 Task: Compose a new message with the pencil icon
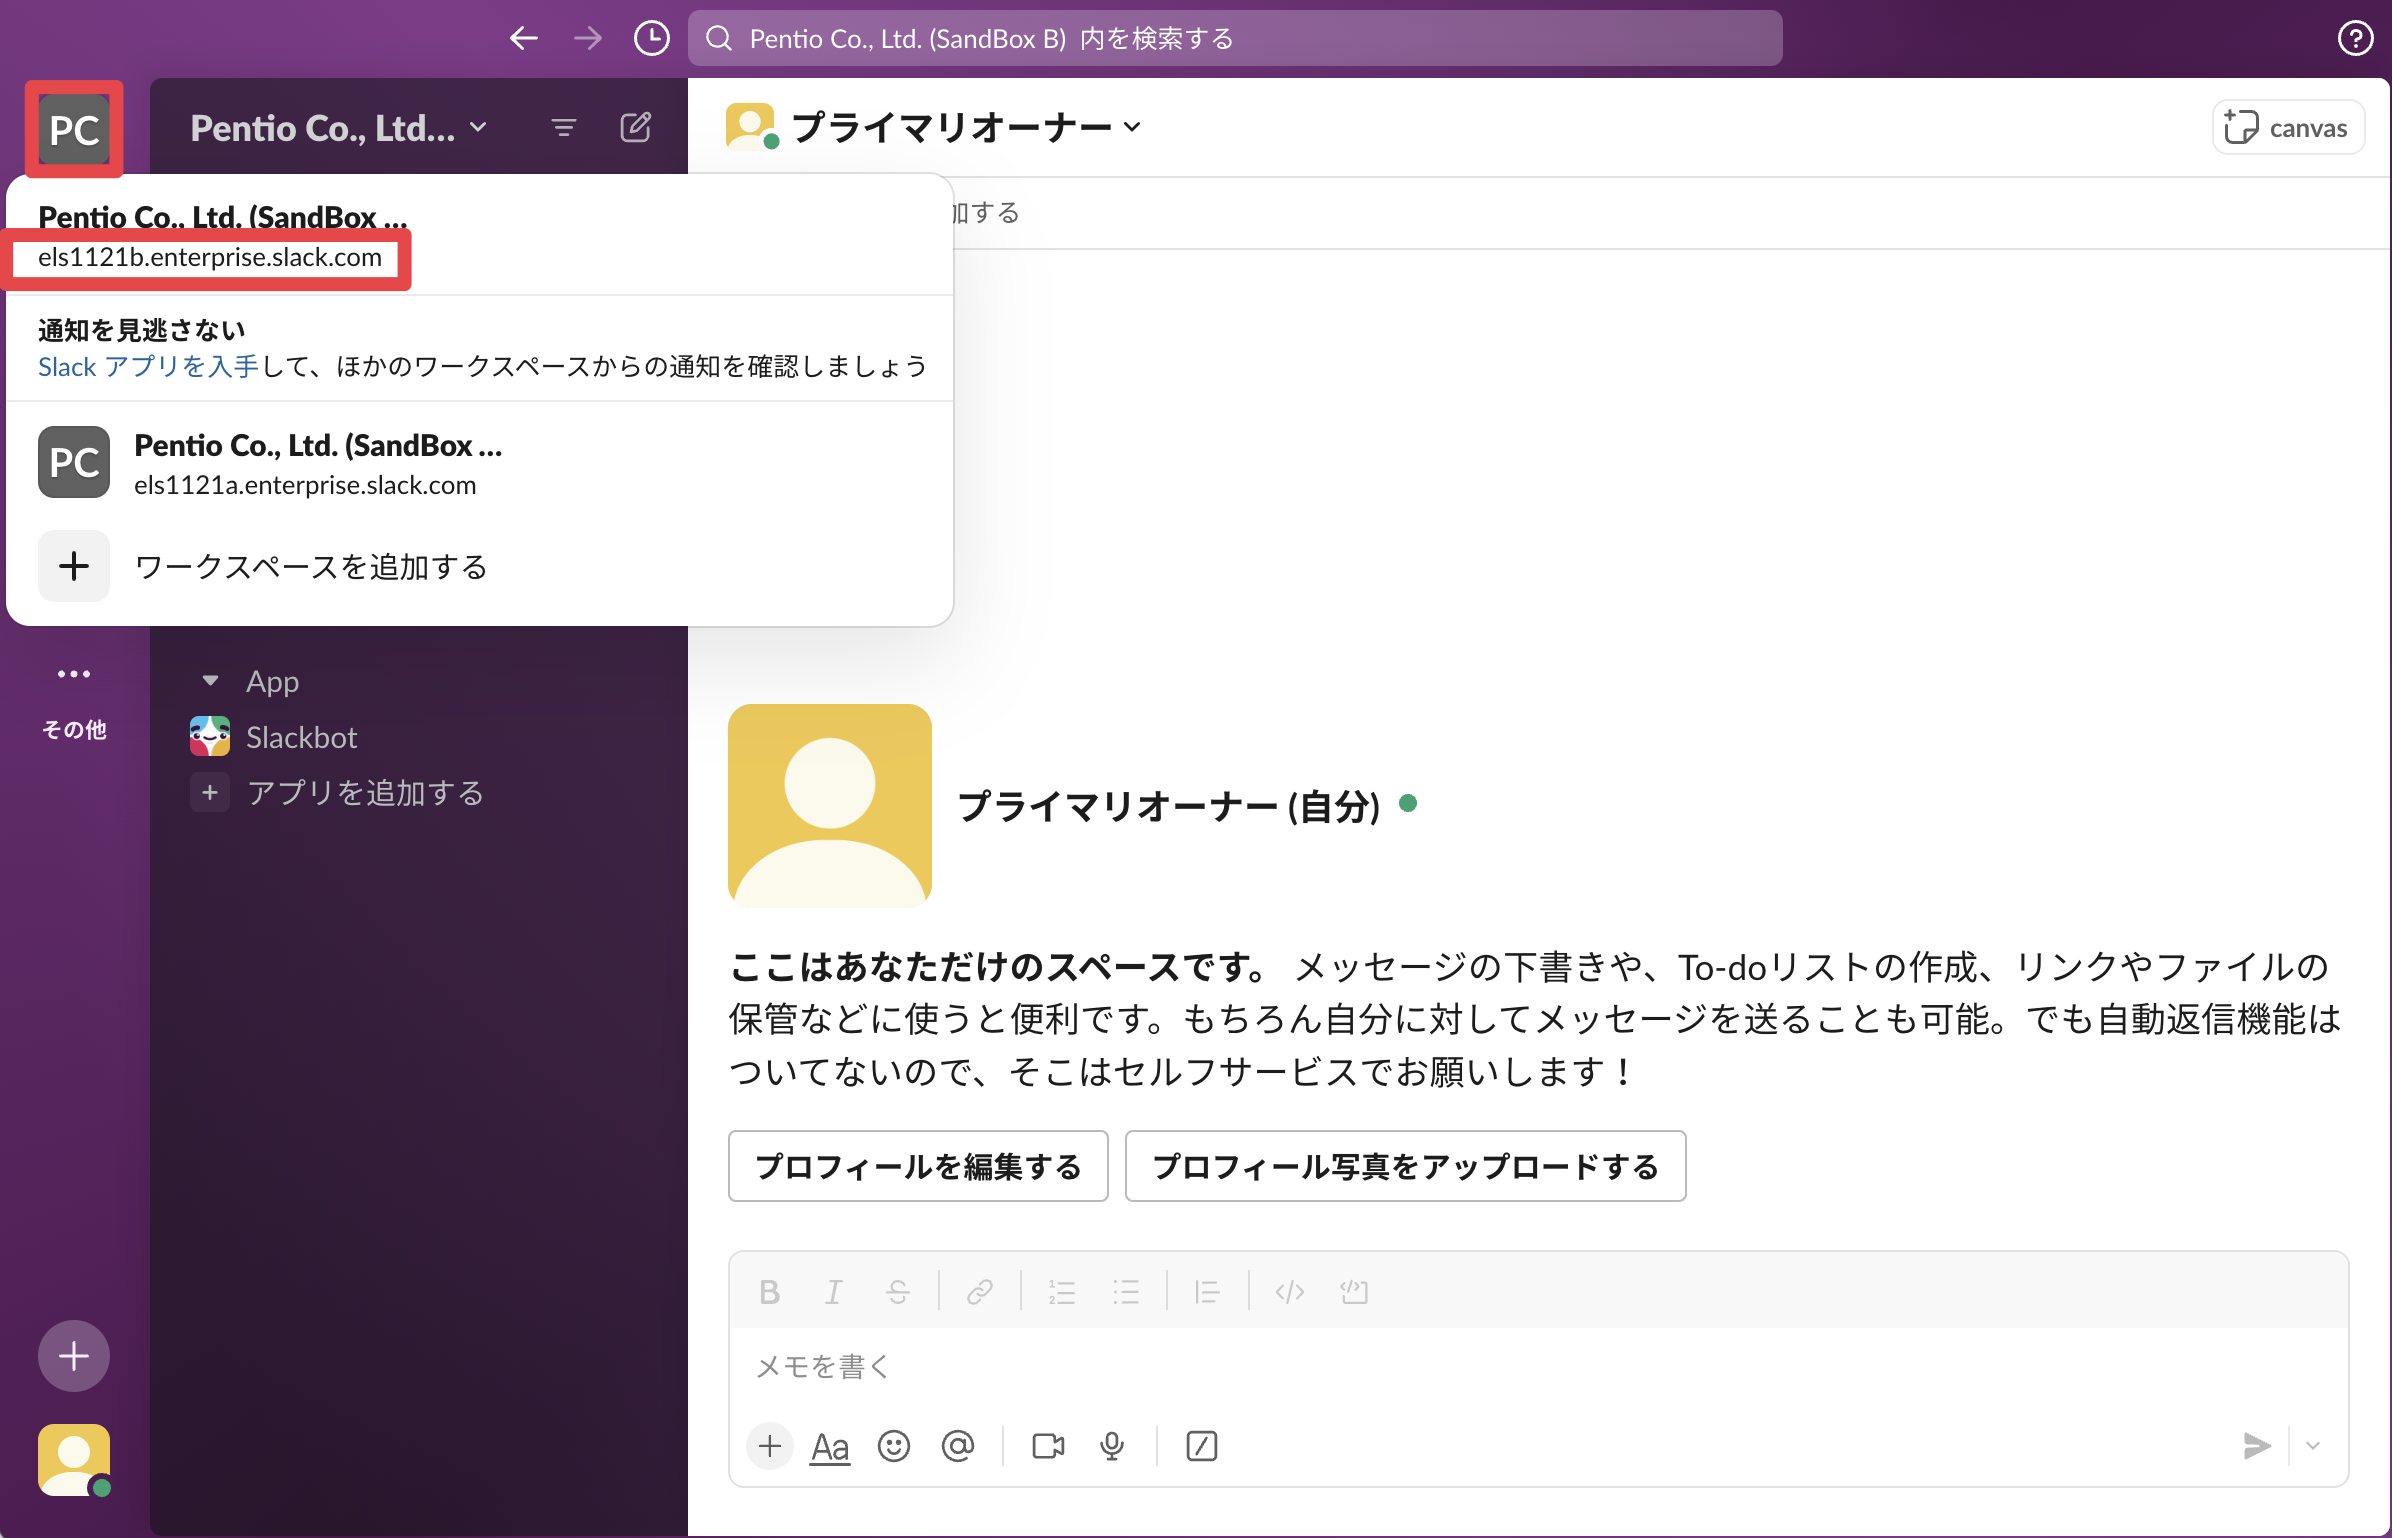click(x=636, y=127)
